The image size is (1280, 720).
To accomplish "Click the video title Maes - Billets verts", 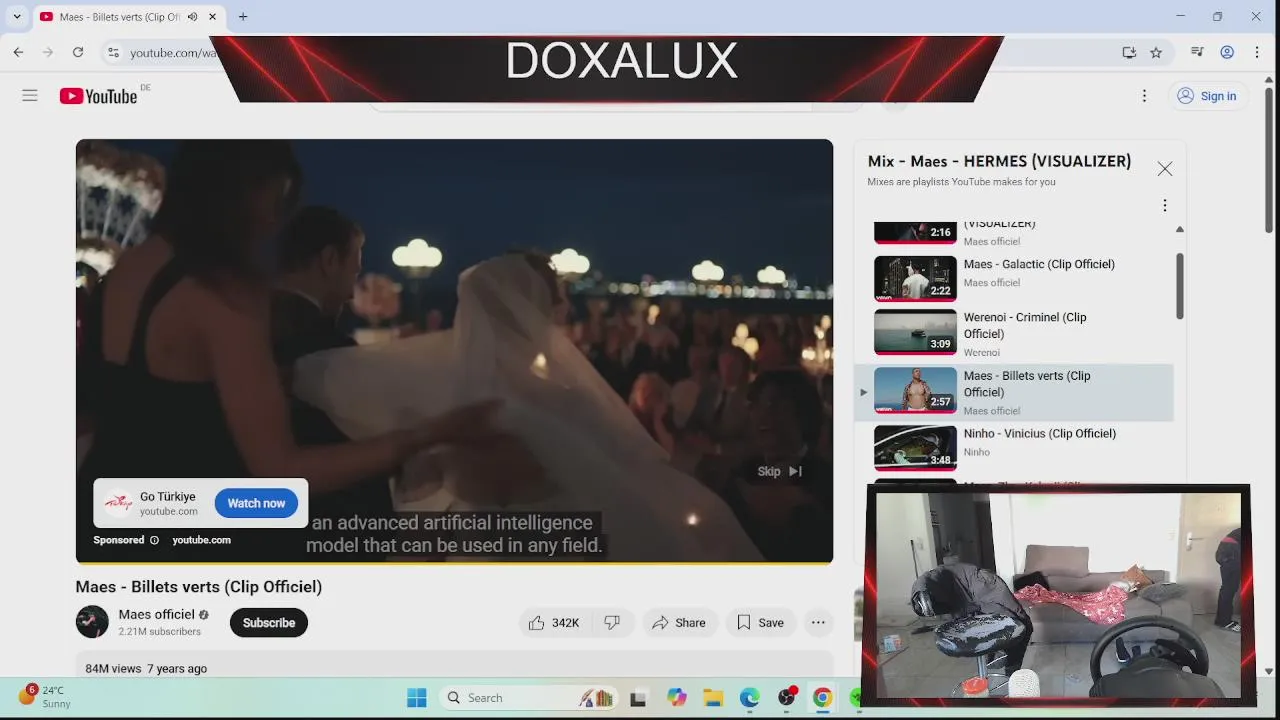I will click(199, 587).
